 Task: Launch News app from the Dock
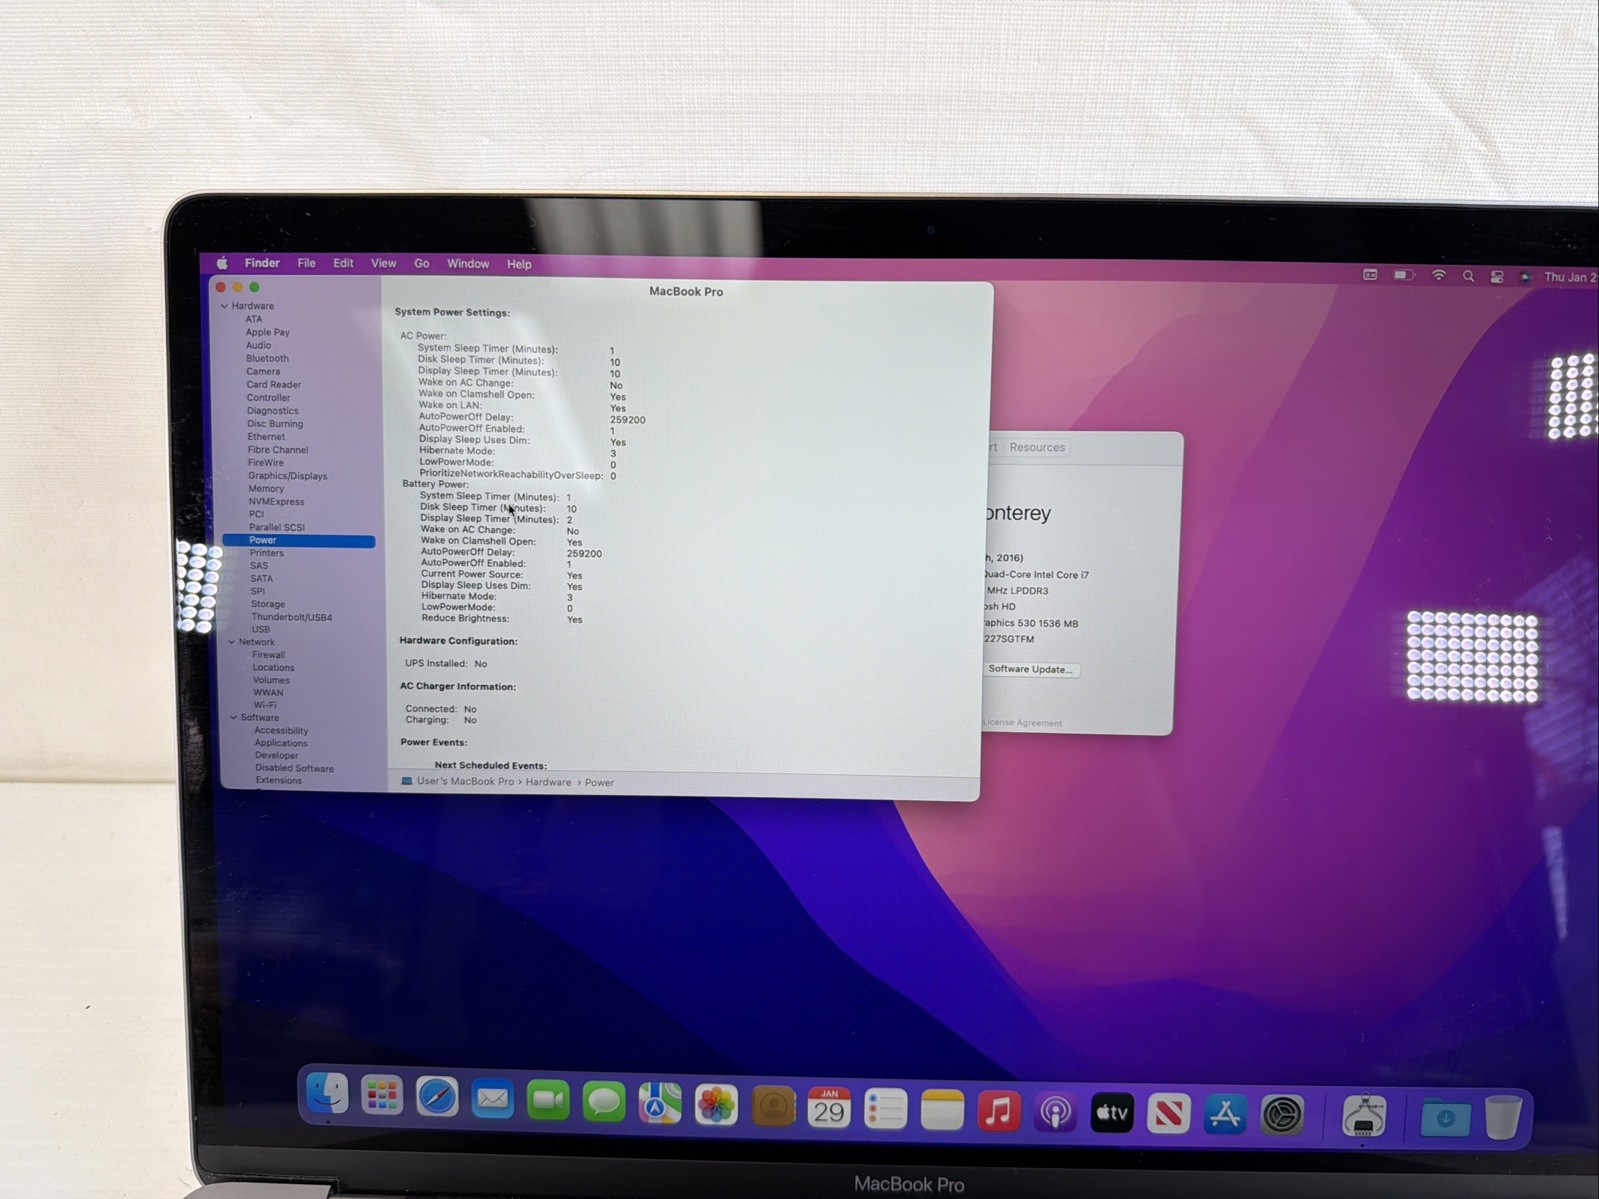(x=1169, y=1113)
